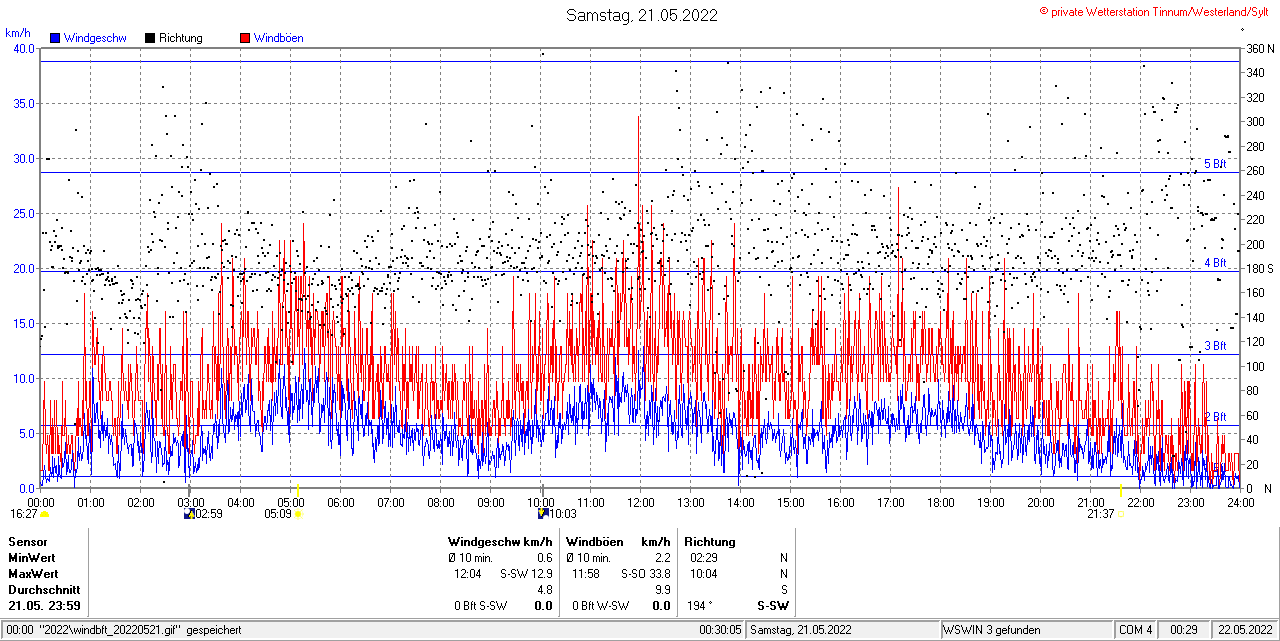
Task: Click the 3 Bft line label
Action: click(1215, 346)
